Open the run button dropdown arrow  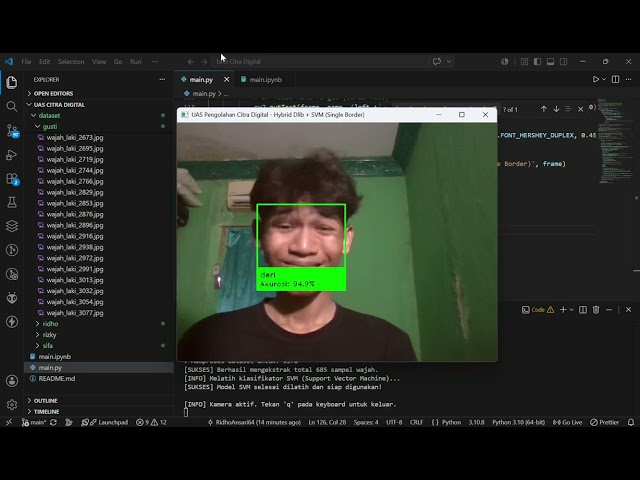click(604, 79)
